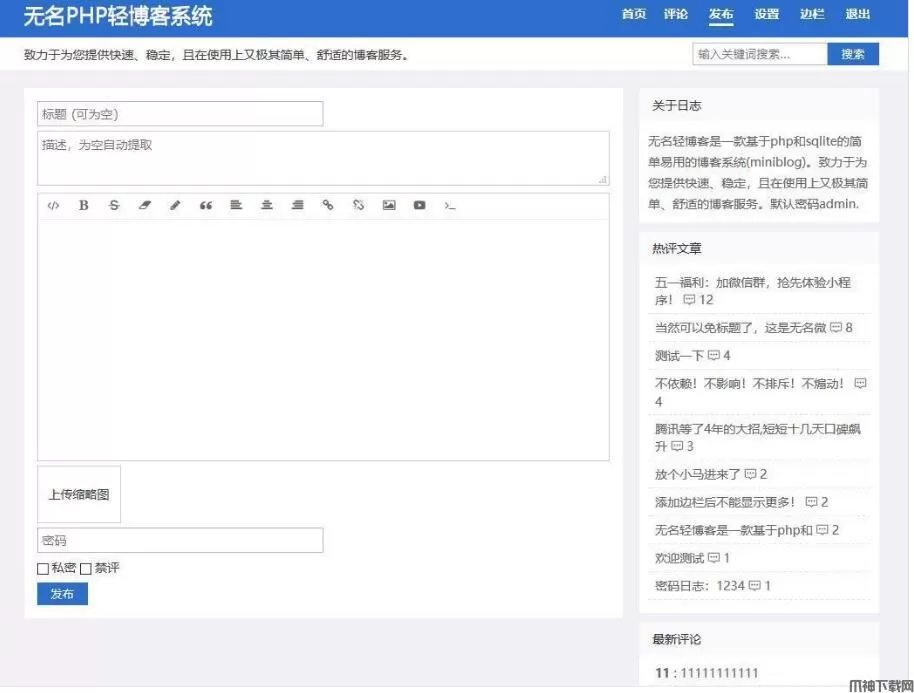
Task: Insert a hyperlink with the link icon
Action: point(327,205)
